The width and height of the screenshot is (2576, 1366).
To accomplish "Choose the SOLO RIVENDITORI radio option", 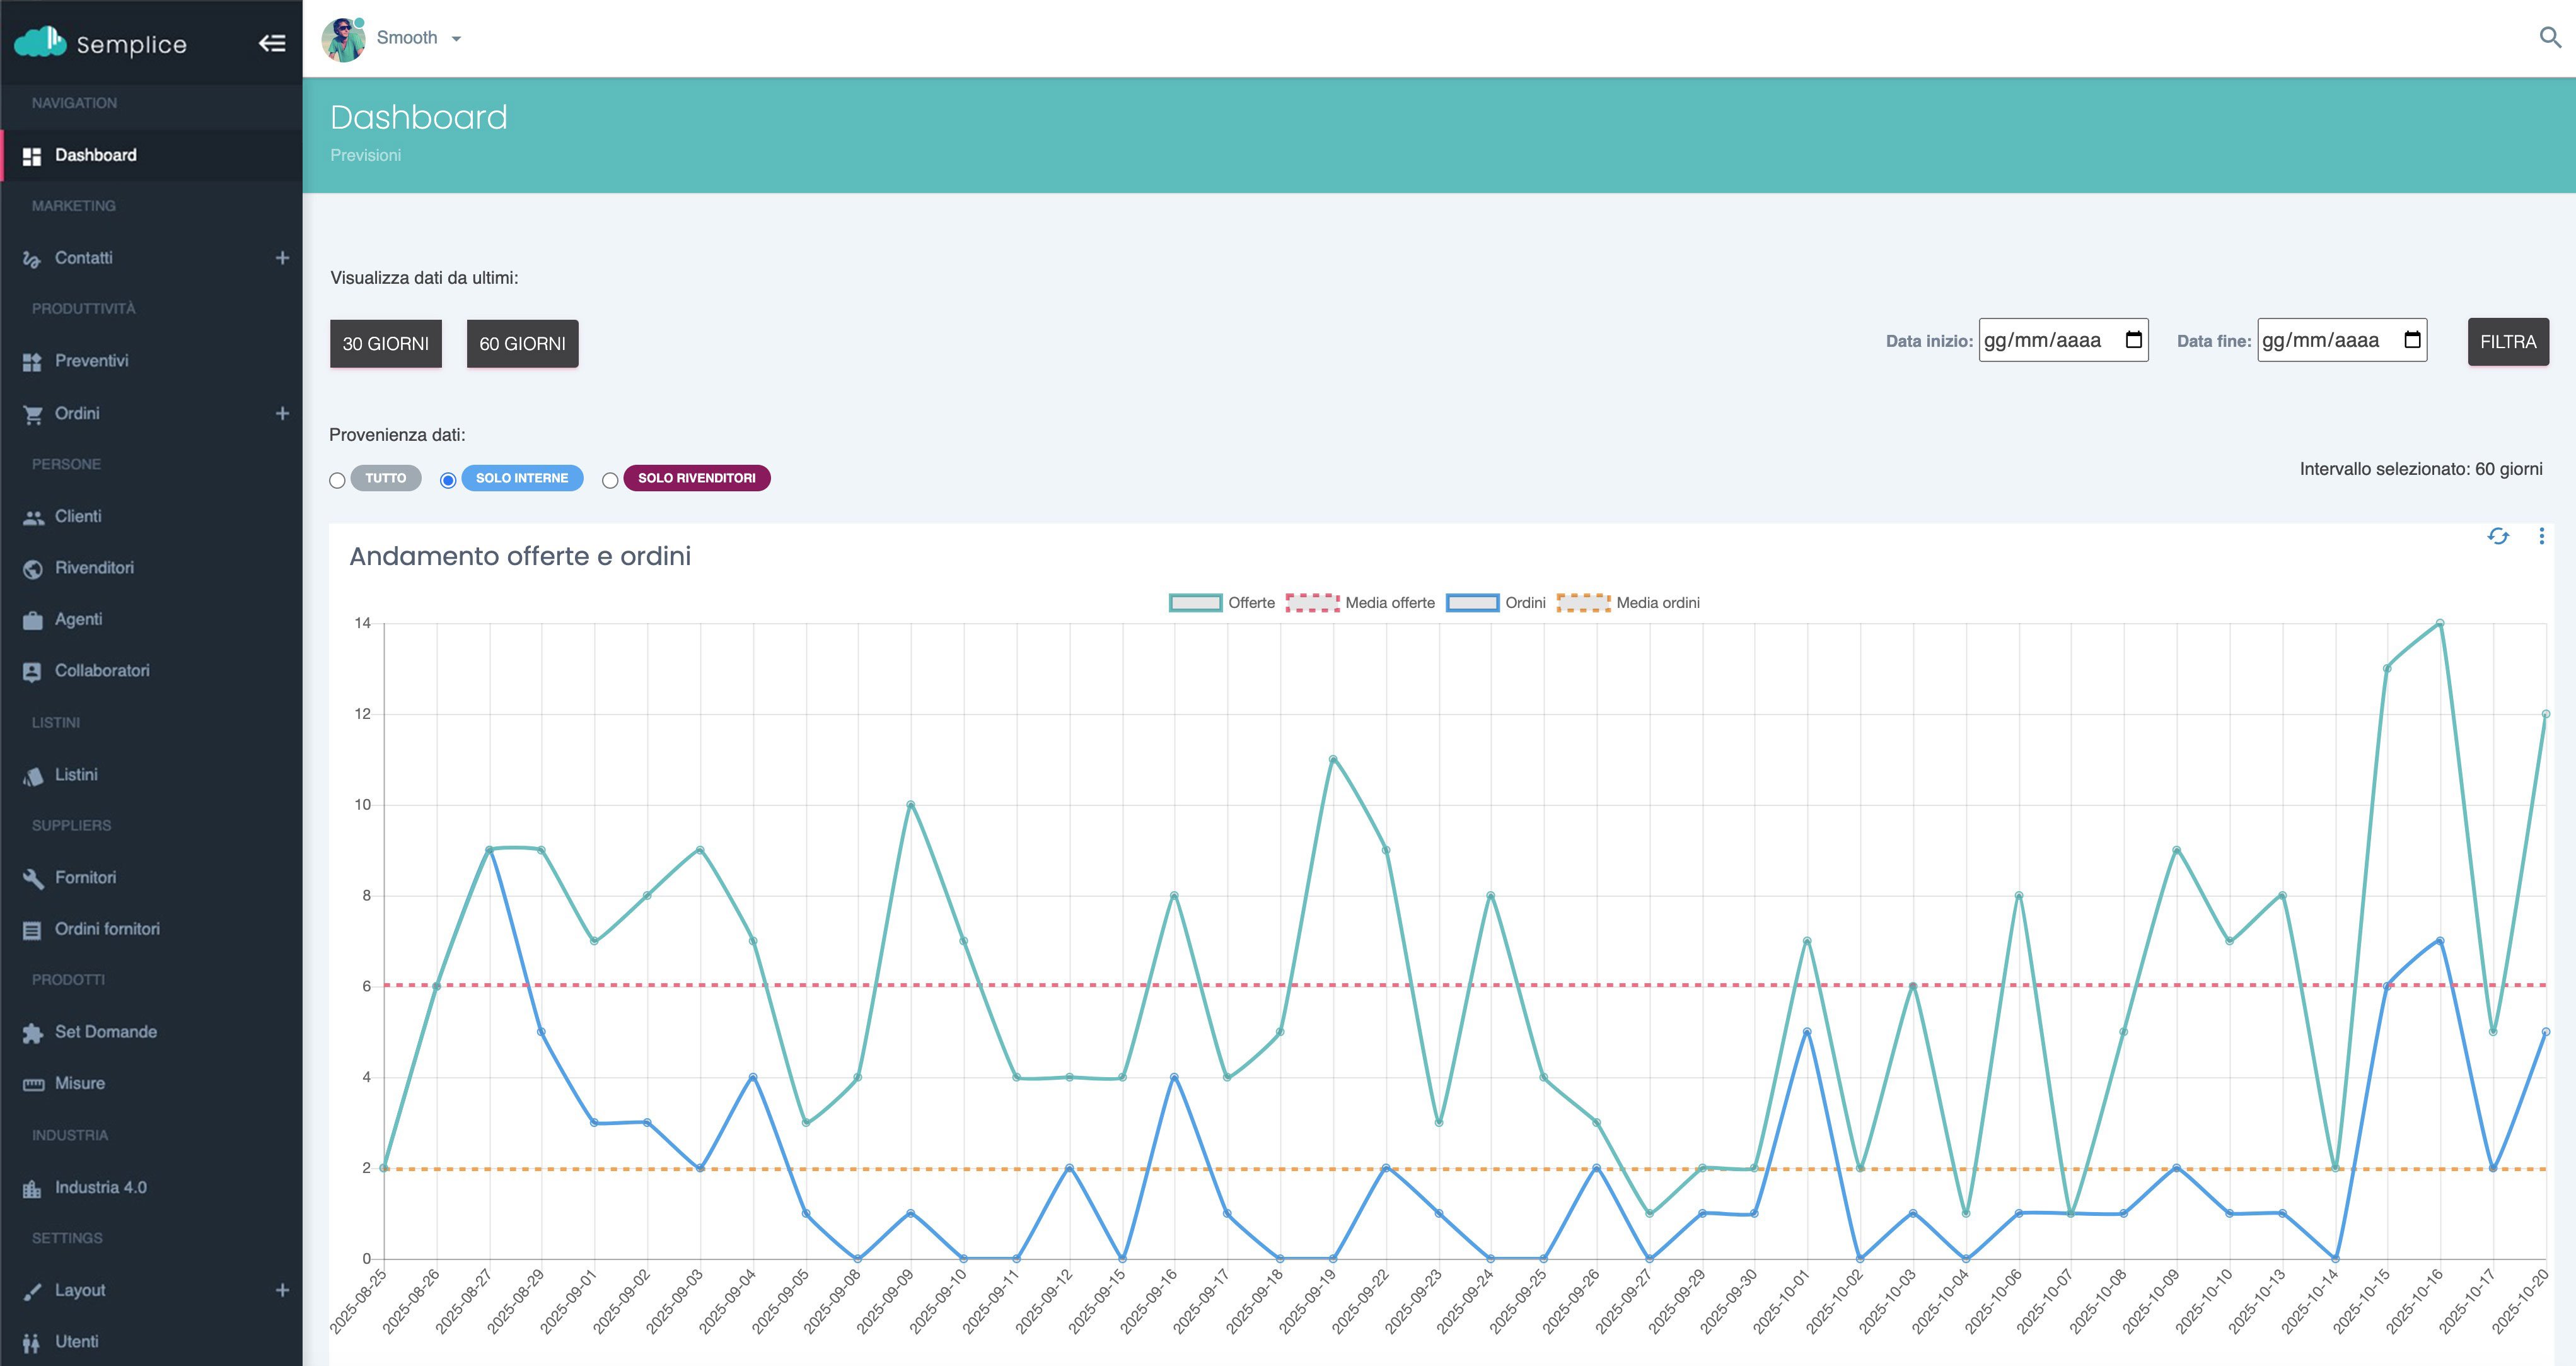I will click(x=610, y=480).
